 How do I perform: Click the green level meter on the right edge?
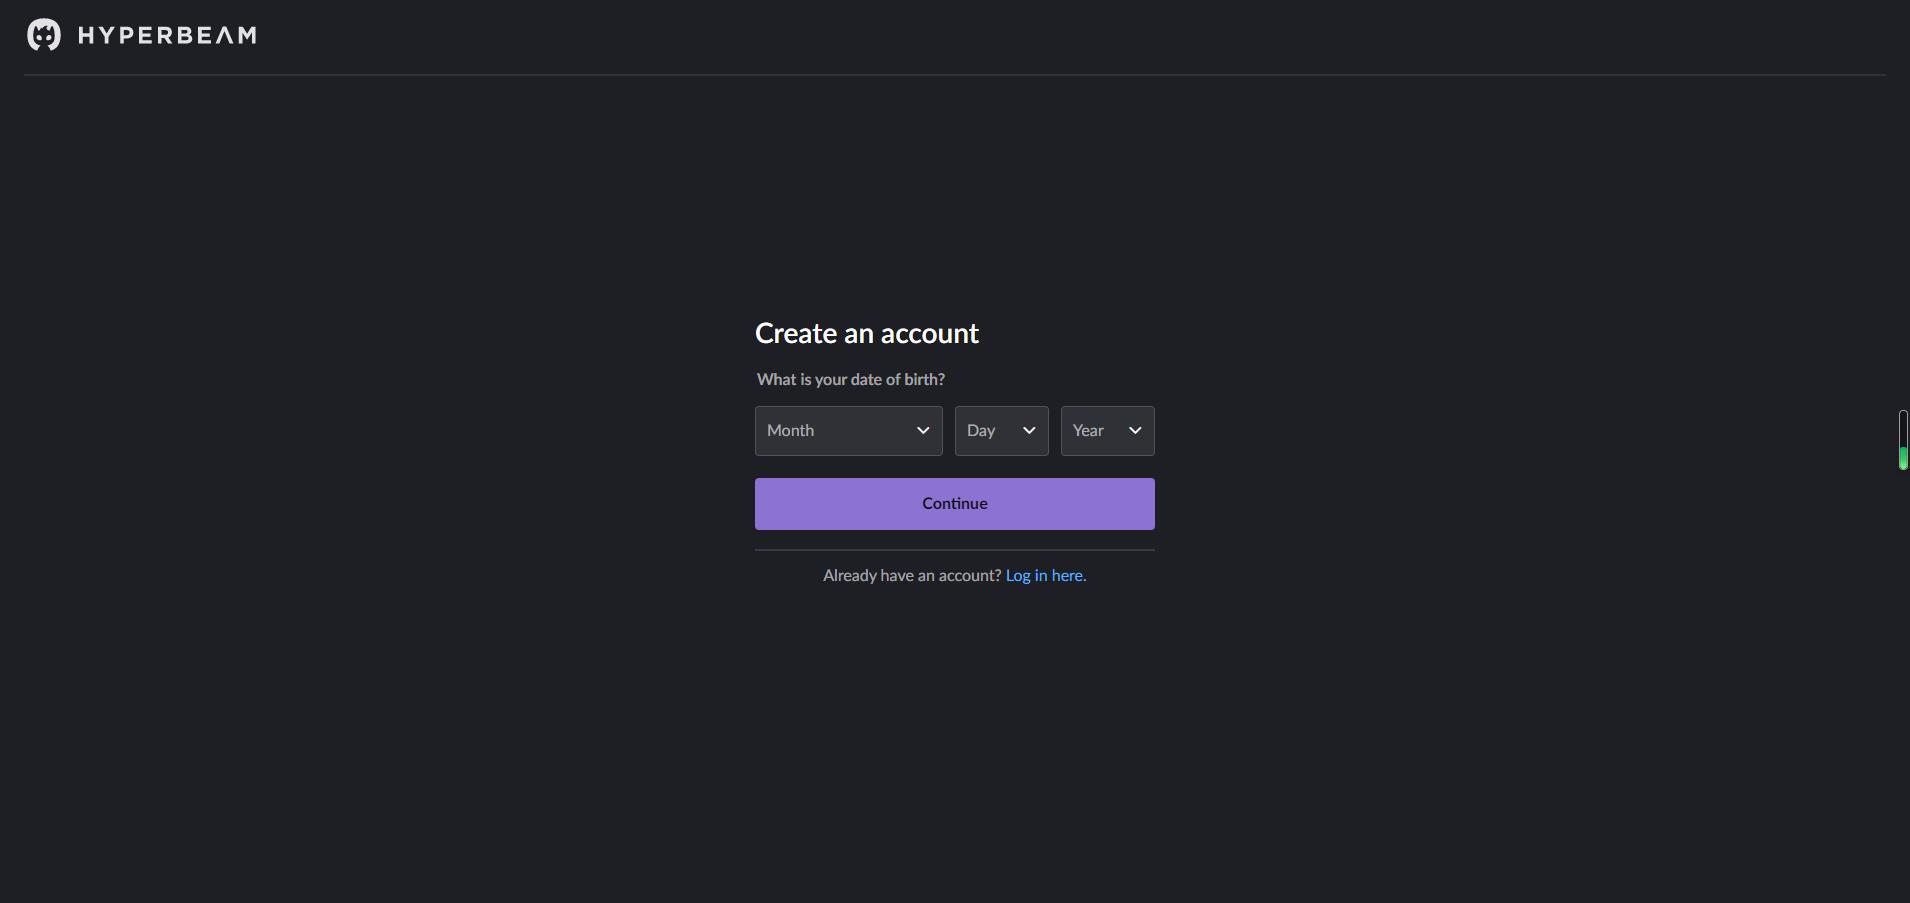(x=1903, y=440)
